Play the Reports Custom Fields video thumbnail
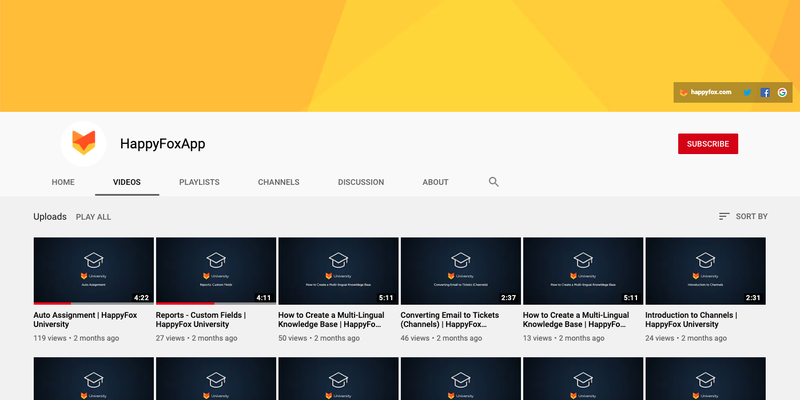 216,271
